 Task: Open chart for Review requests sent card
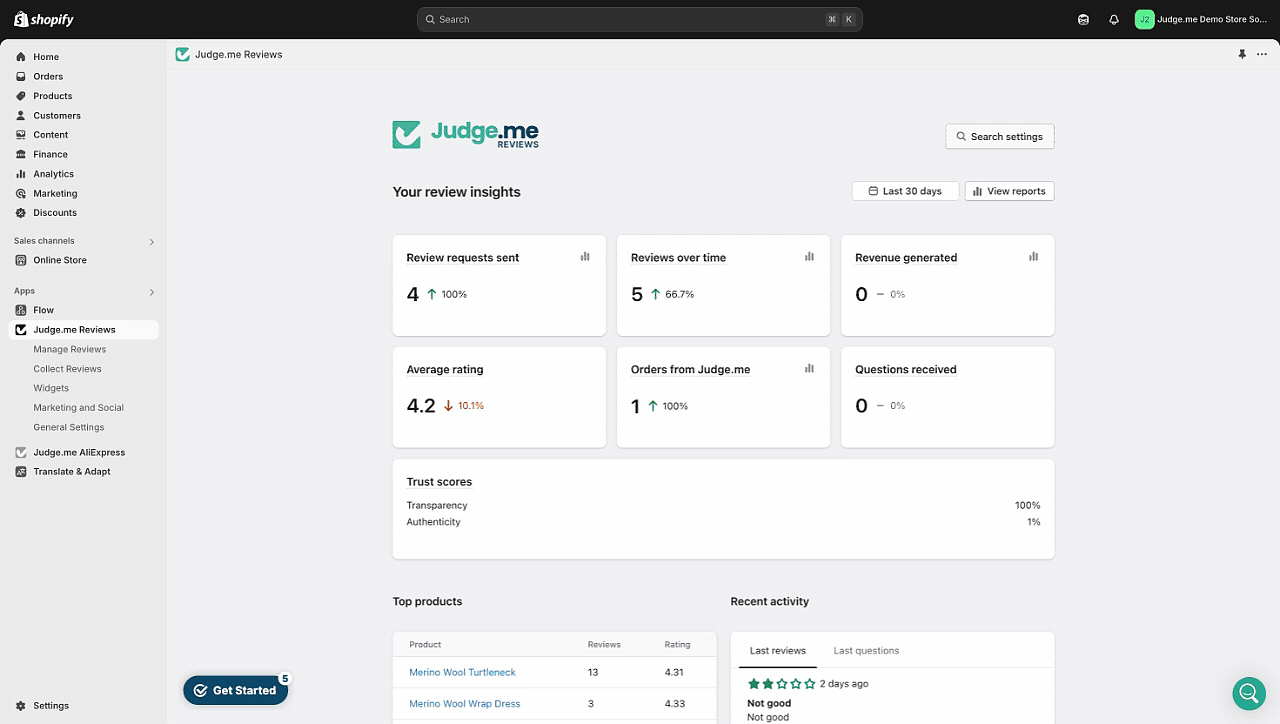click(585, 257)
